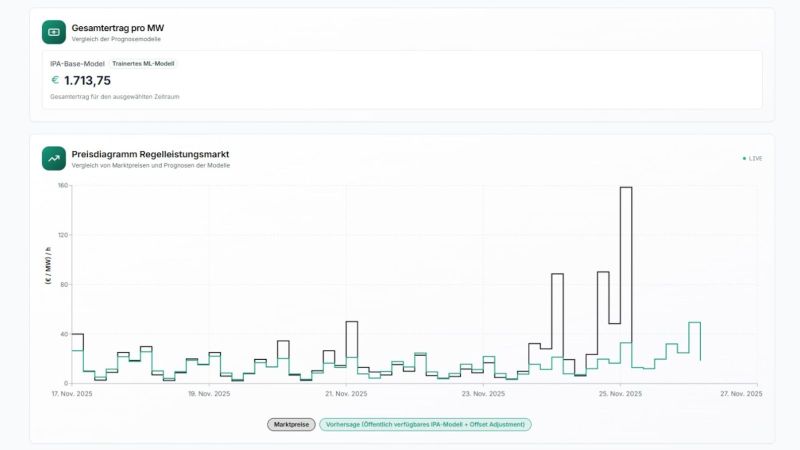Screen dimensions: 800x450
Task: Toggle the Marktpreise legend series
Action: click(291, 424)
